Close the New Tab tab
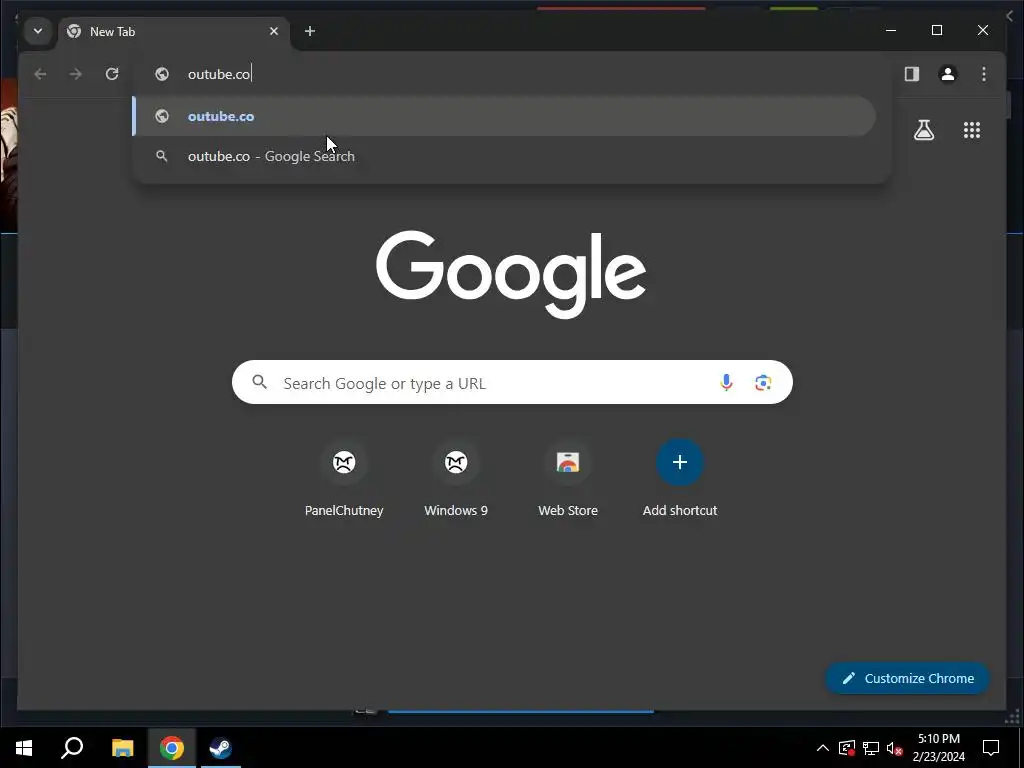Image resolution: width=1024 pixels, height=768 pixels. point(274,31)
